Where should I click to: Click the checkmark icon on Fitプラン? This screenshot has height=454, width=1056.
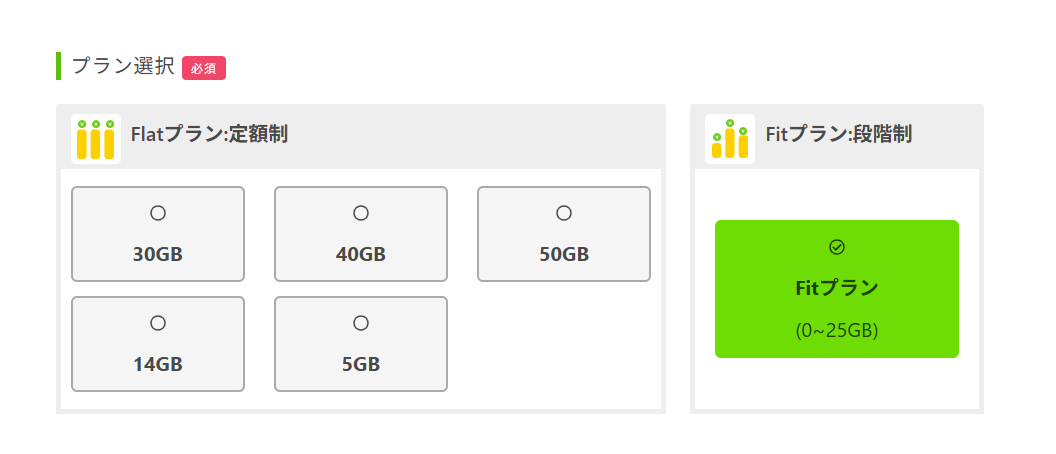[837, 247]
